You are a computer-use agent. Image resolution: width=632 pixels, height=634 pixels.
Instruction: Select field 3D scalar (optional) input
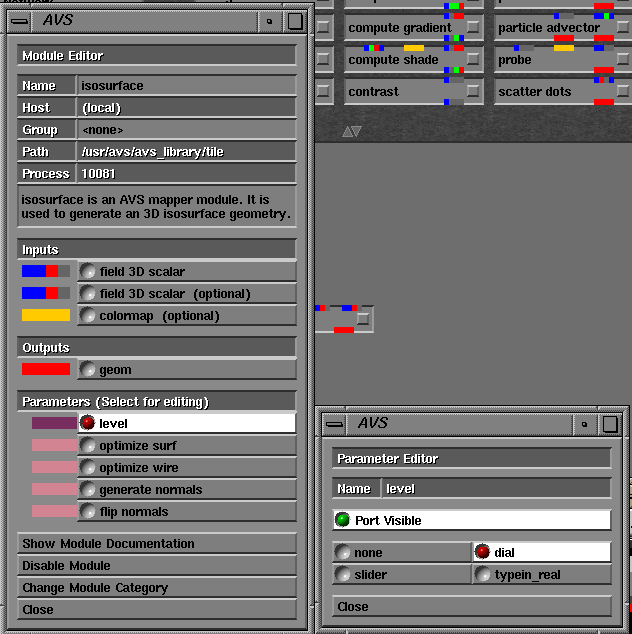click(x=187, y=293)
